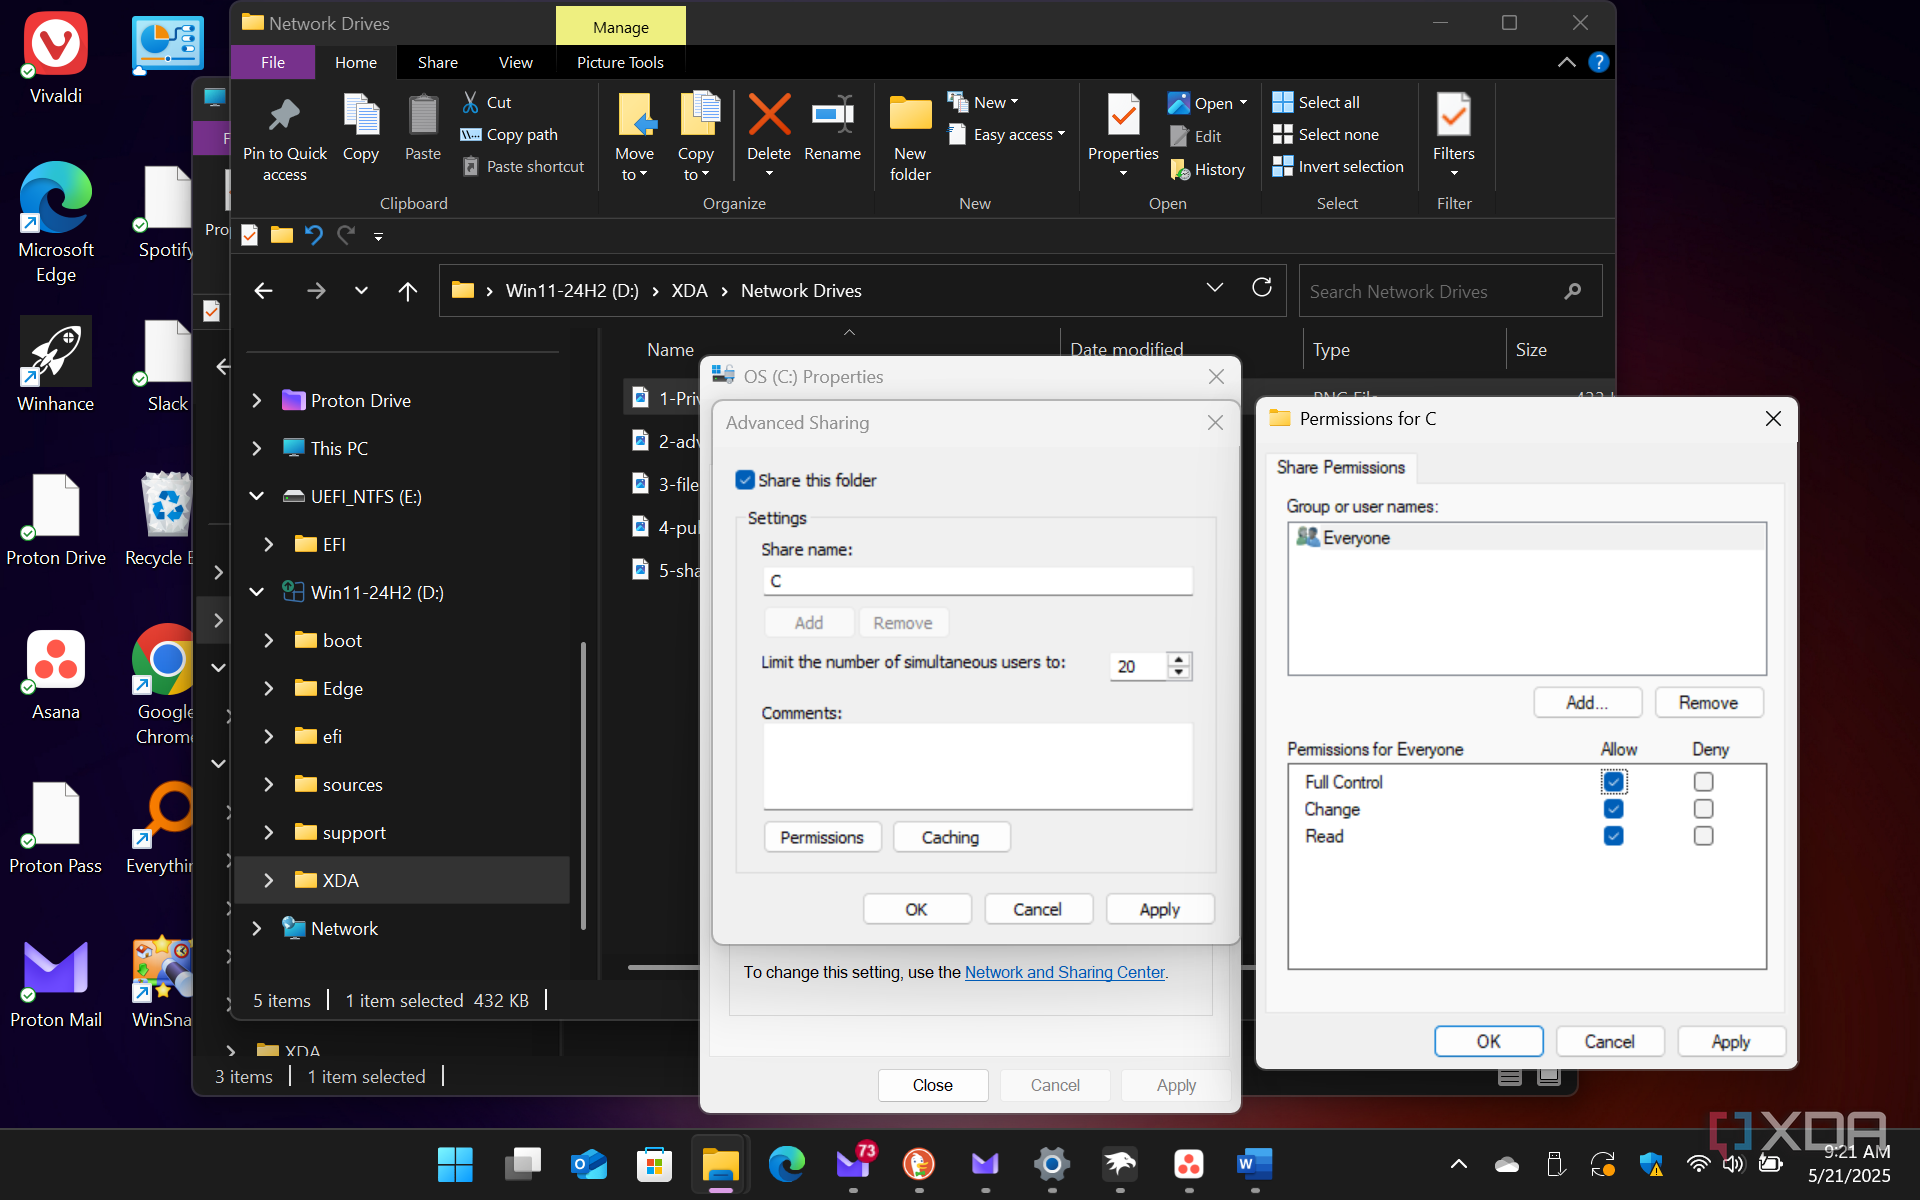Click the Caching button in Advanced Sharing

[x=950, y=837]
